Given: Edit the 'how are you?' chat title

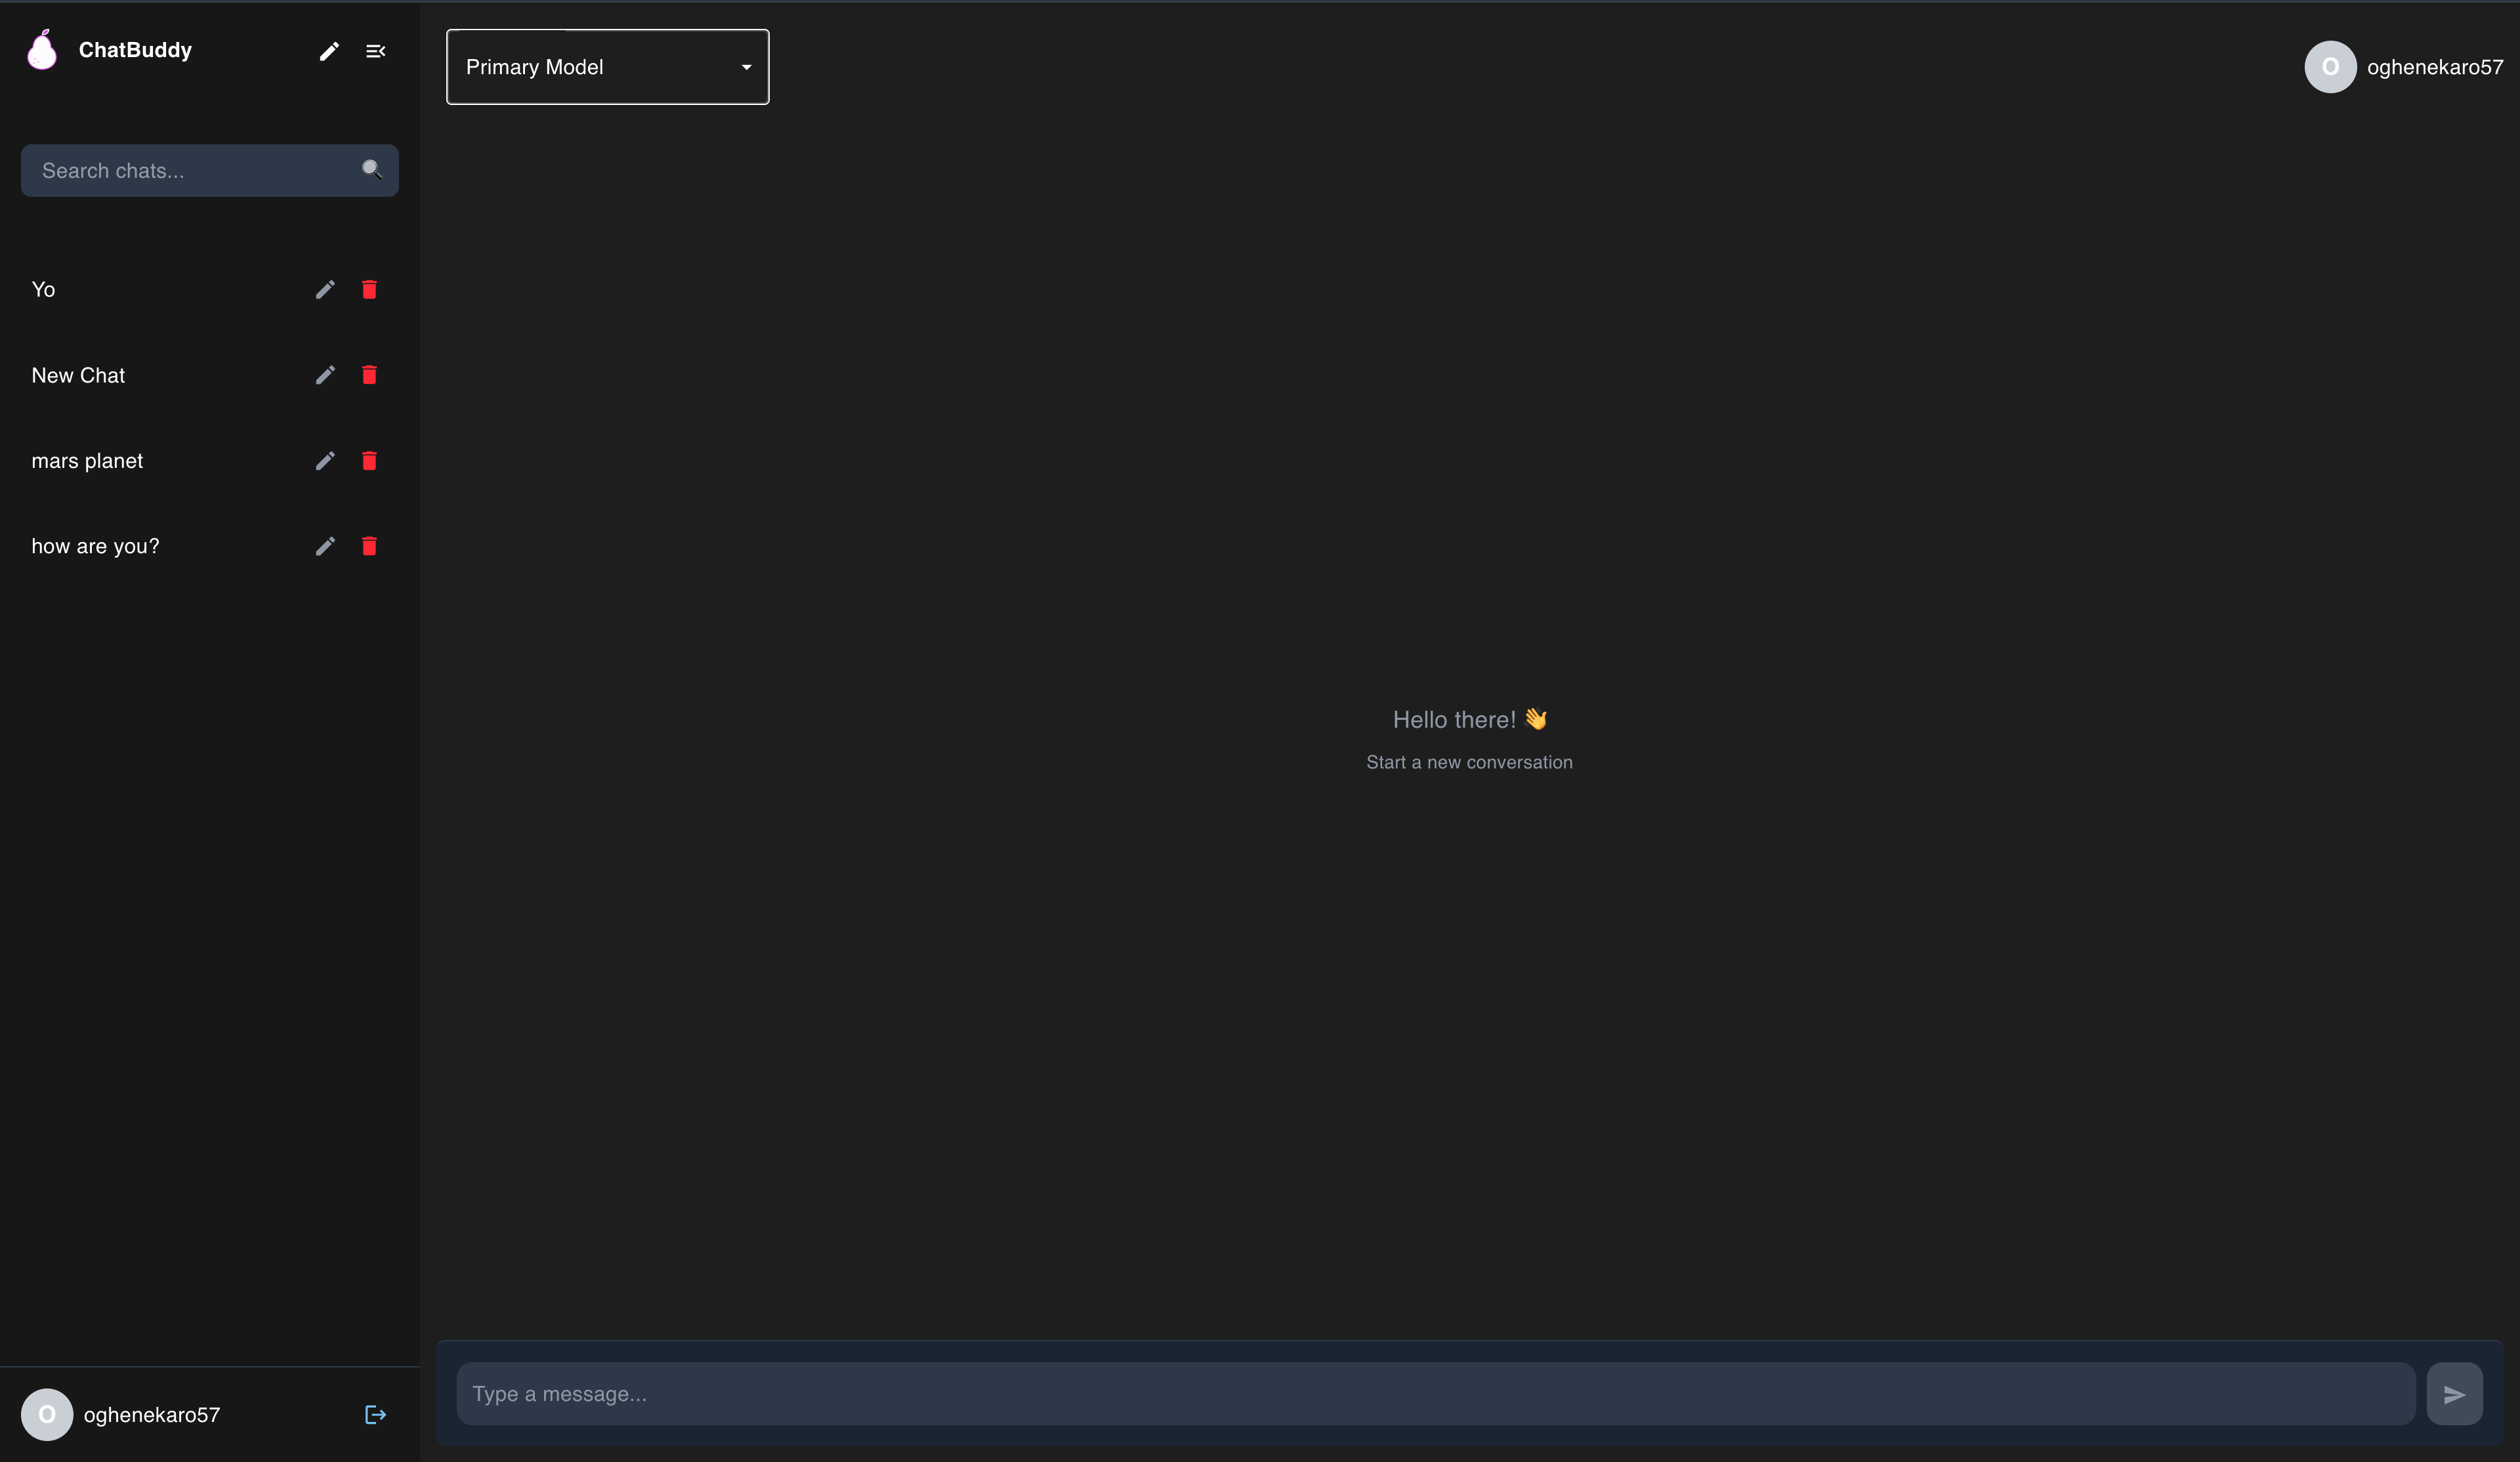Looking at the screenshot, I should point(325,546).
